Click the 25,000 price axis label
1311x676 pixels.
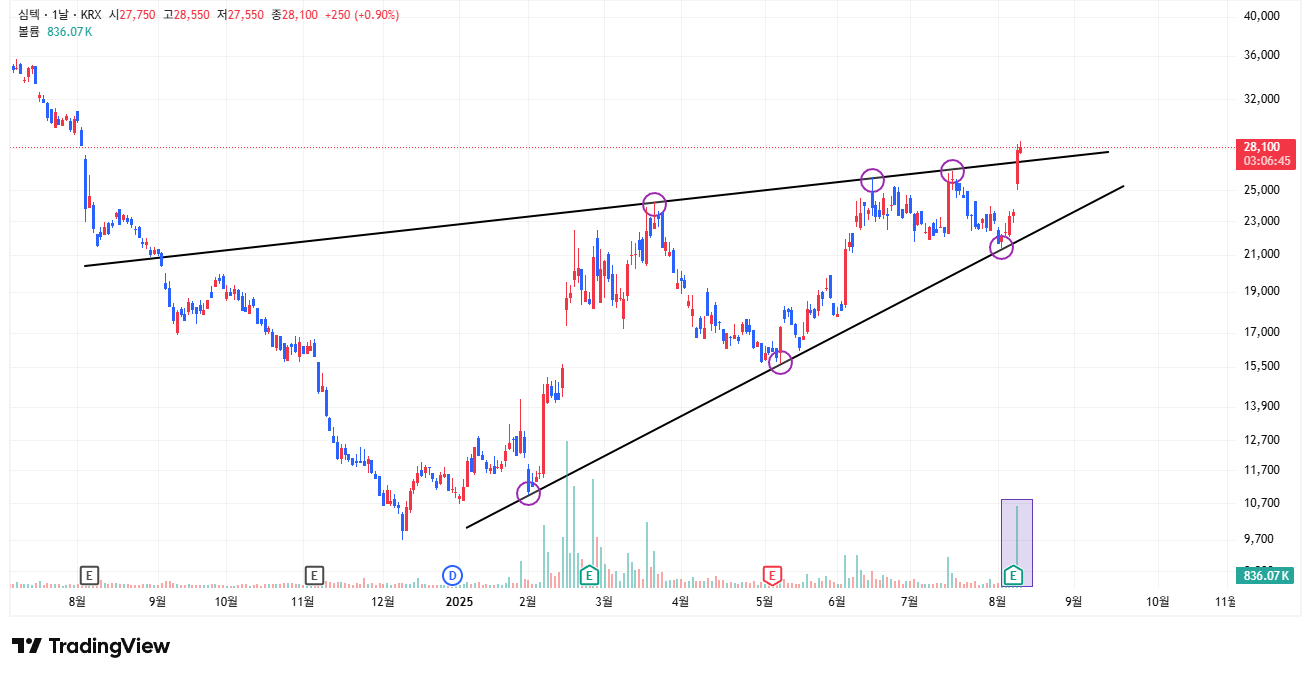click(1262, 190)
